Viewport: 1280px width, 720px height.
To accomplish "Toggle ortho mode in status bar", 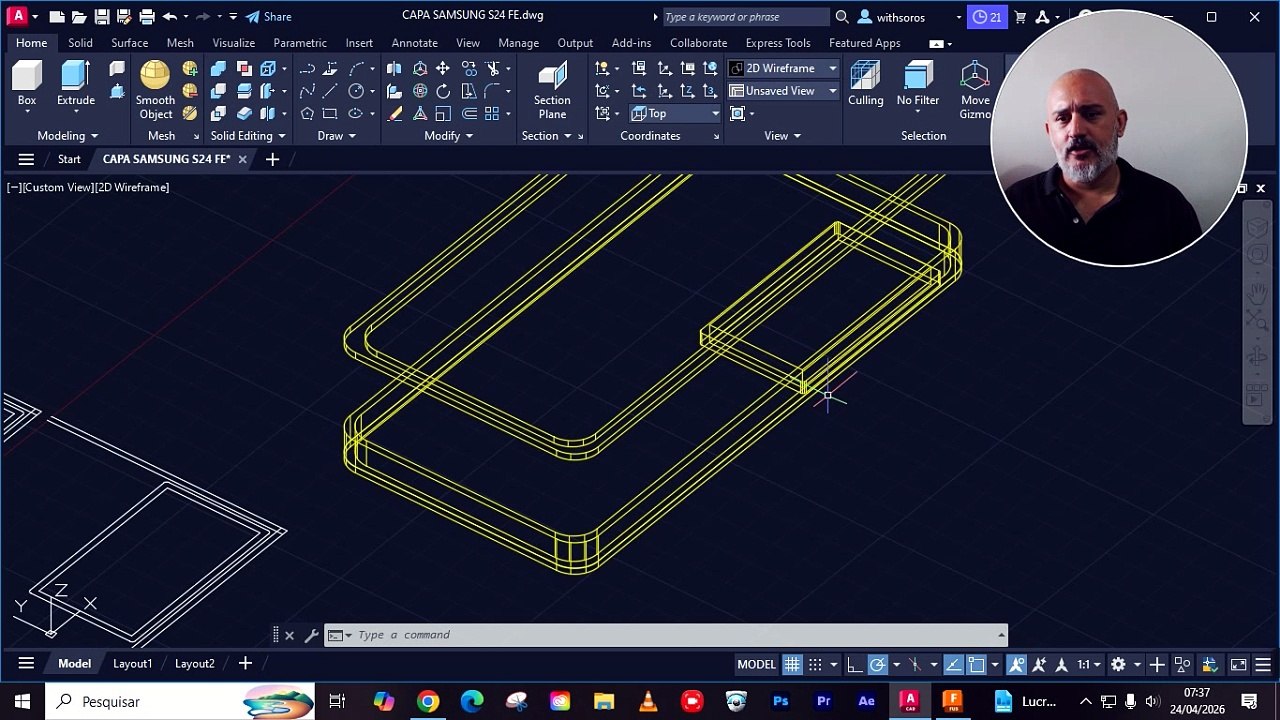I will tap(854, 664).
